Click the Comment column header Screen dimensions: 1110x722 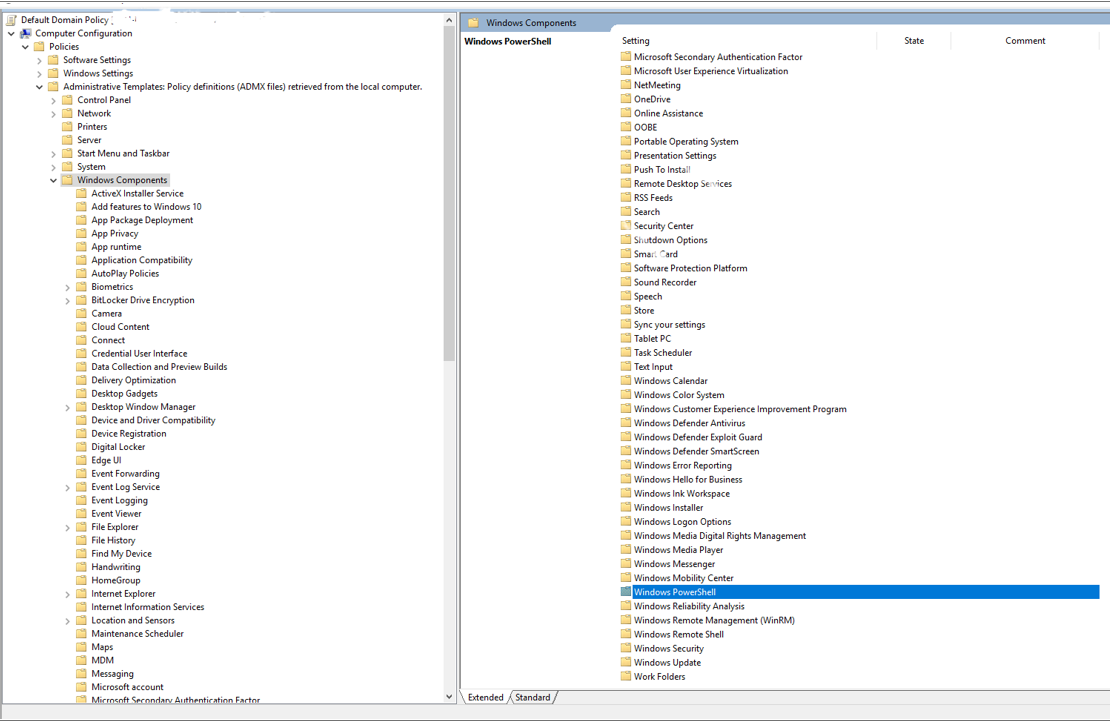pyautogui.click(x=1025, y=41)
